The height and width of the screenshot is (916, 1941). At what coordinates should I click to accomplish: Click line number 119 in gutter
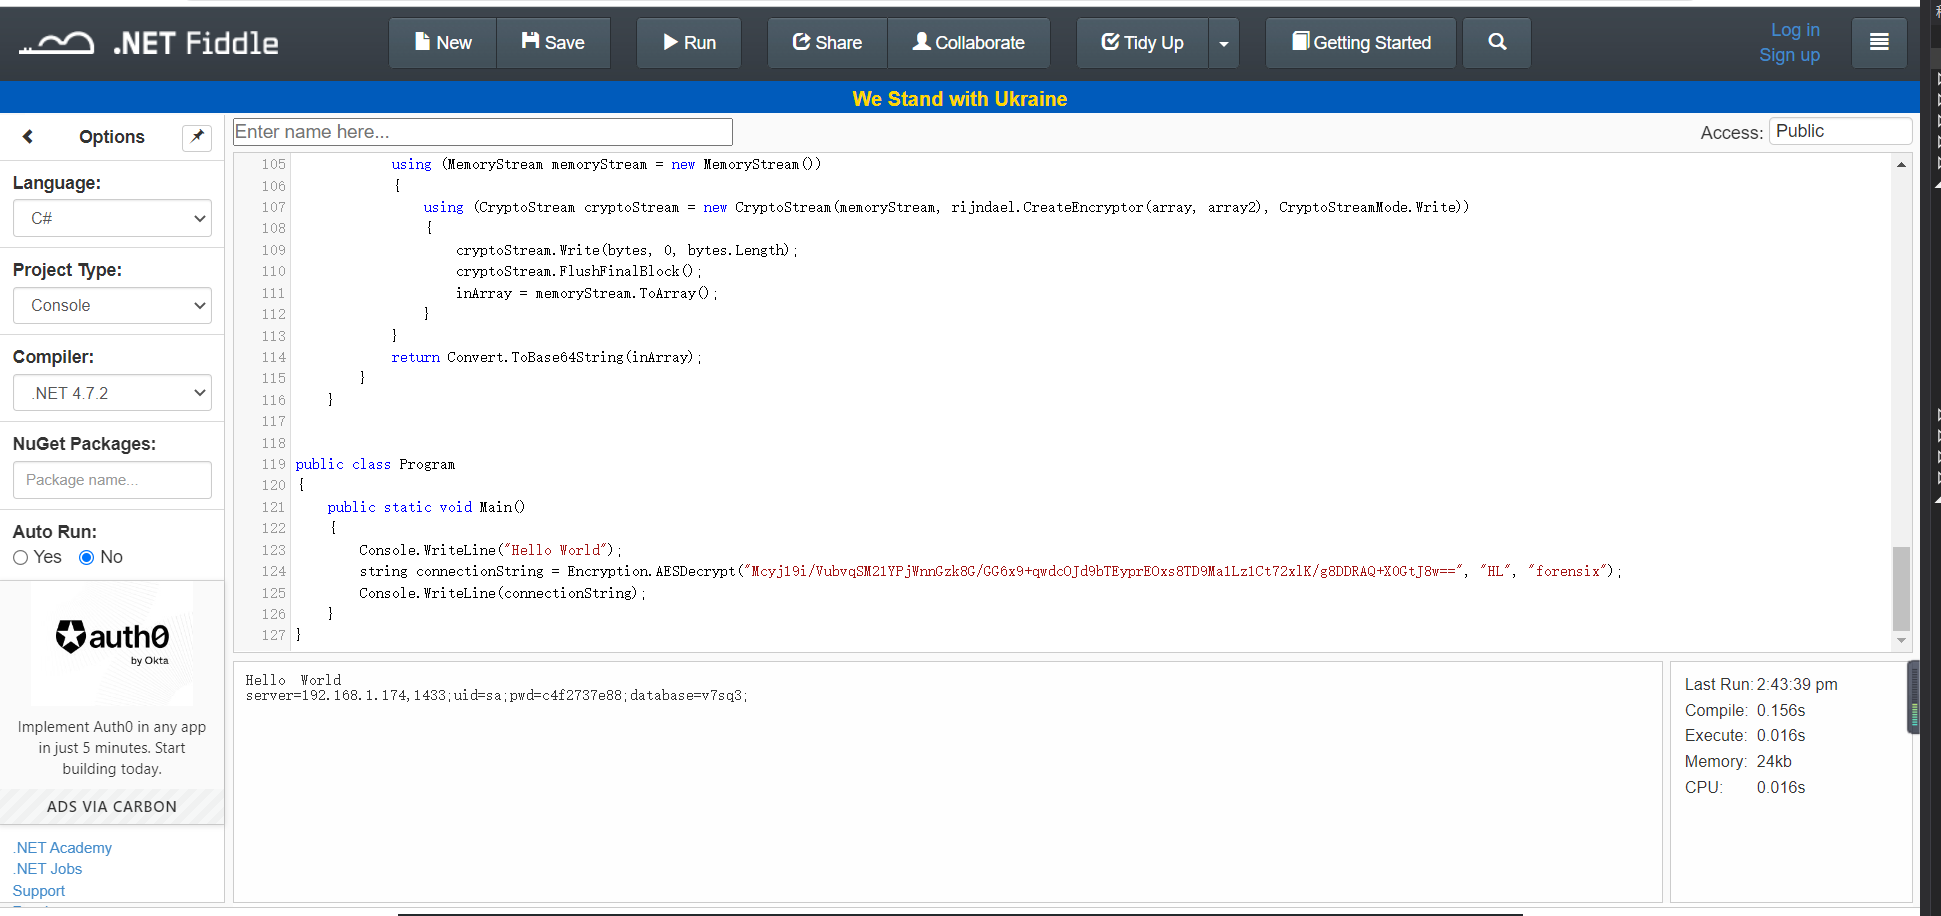(x=273, y=465)
